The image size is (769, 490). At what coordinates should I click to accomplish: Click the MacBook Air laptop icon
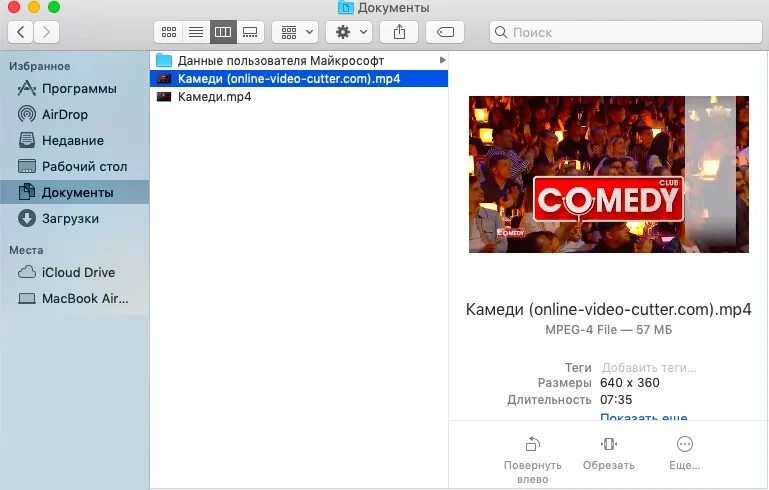26,298
